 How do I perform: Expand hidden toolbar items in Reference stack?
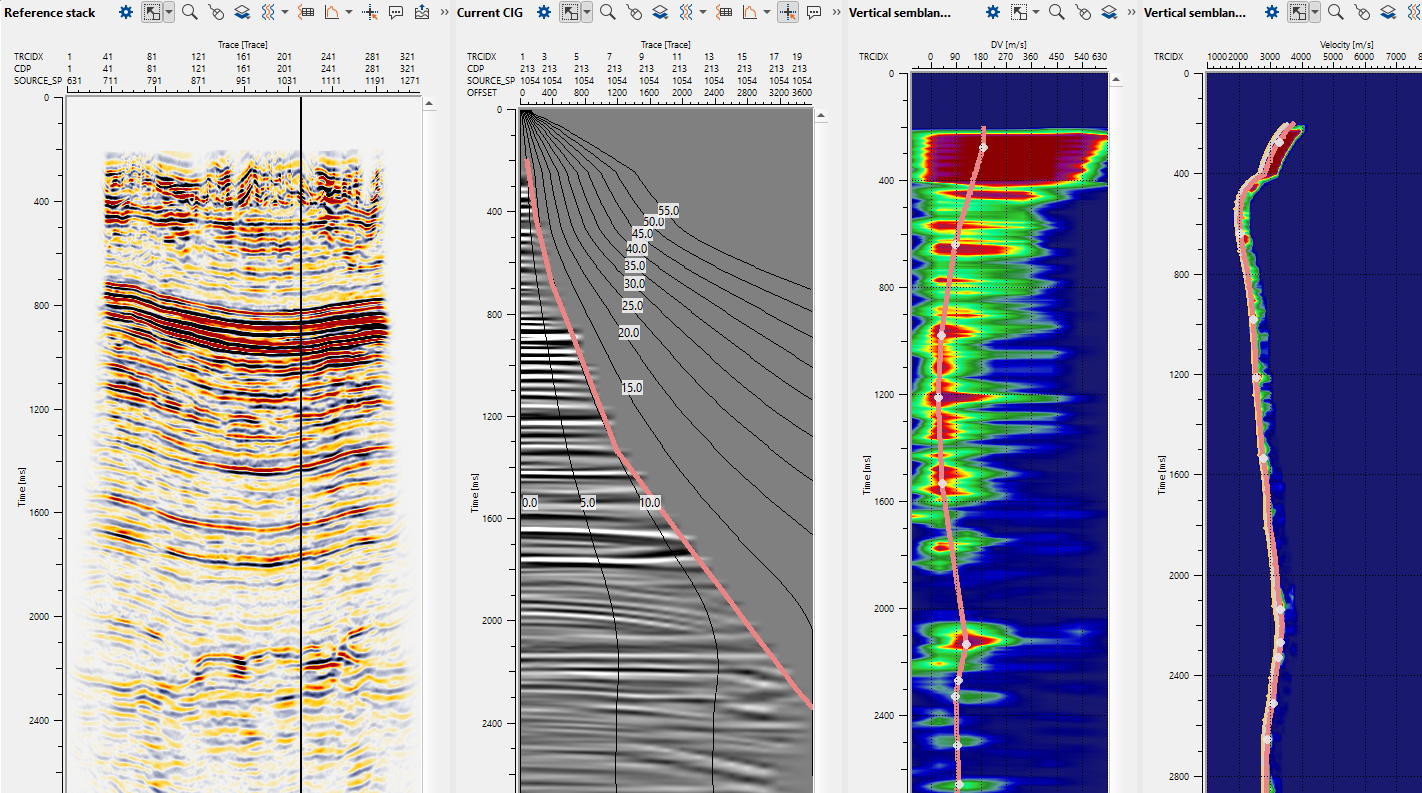pyautogui.click(x=444, y=13)
